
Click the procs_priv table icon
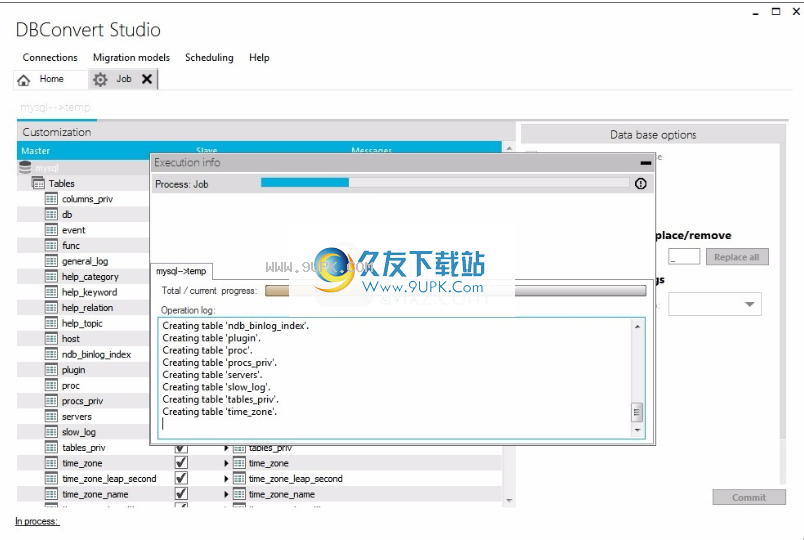51,401
